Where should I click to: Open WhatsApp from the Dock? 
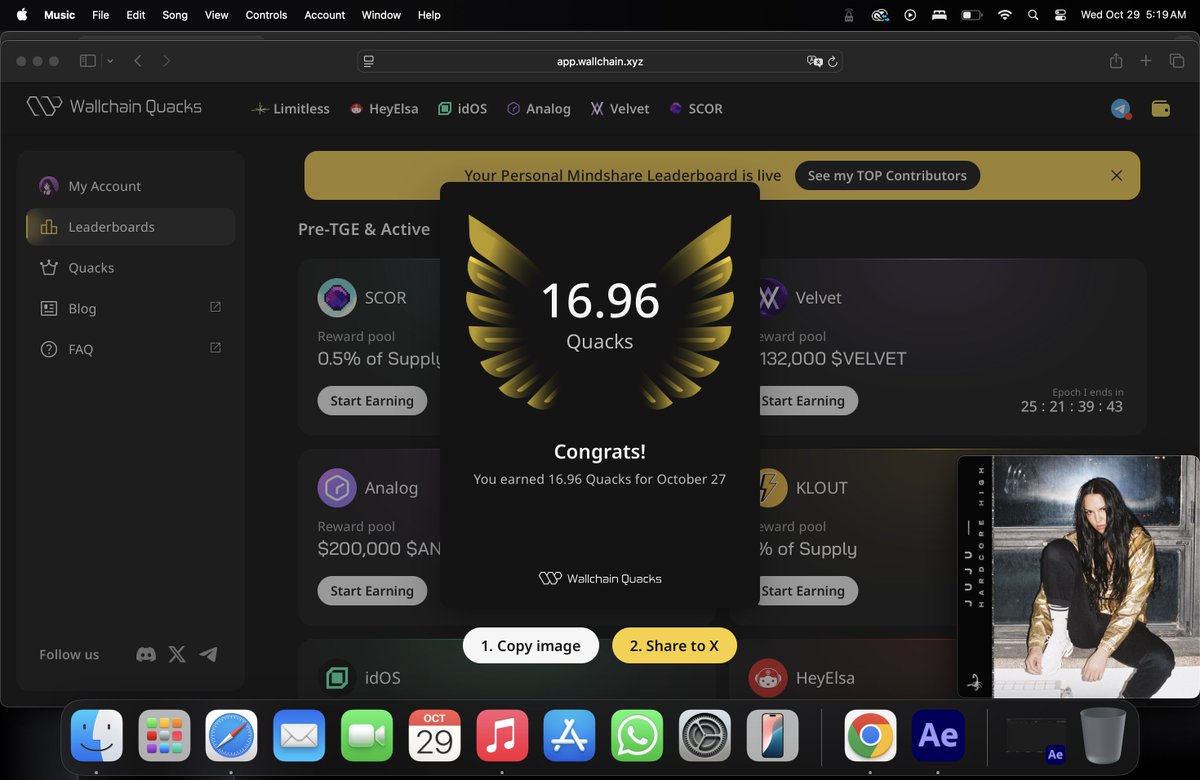click(637, 736)
